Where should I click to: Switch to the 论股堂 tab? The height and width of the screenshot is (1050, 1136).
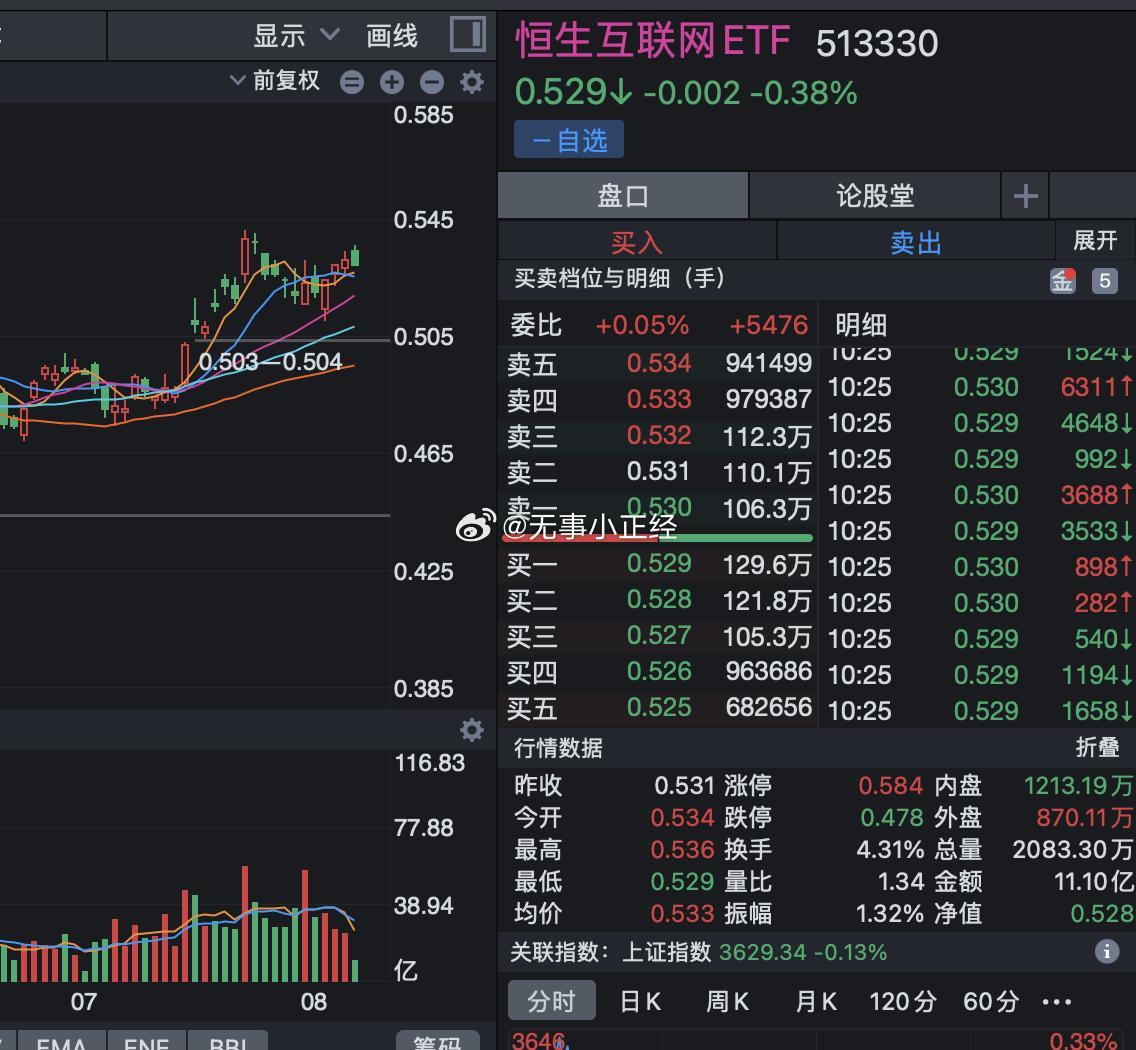coord(874,196)
